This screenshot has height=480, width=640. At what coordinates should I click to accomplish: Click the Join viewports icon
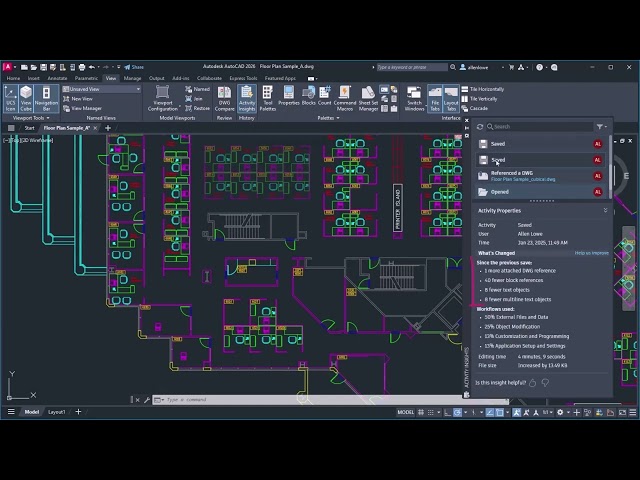(188, 99)
